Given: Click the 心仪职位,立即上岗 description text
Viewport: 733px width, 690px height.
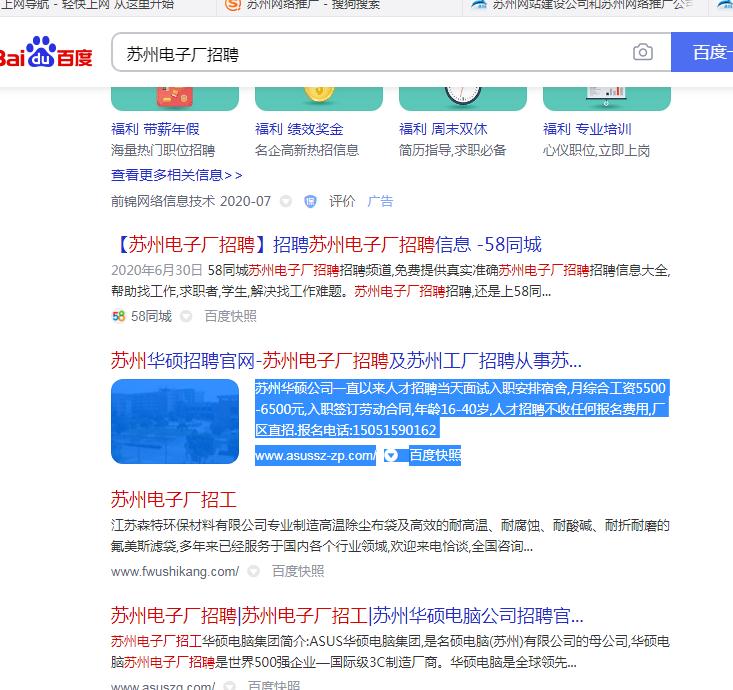Looking at the screenshot, I should pos(596,151).
